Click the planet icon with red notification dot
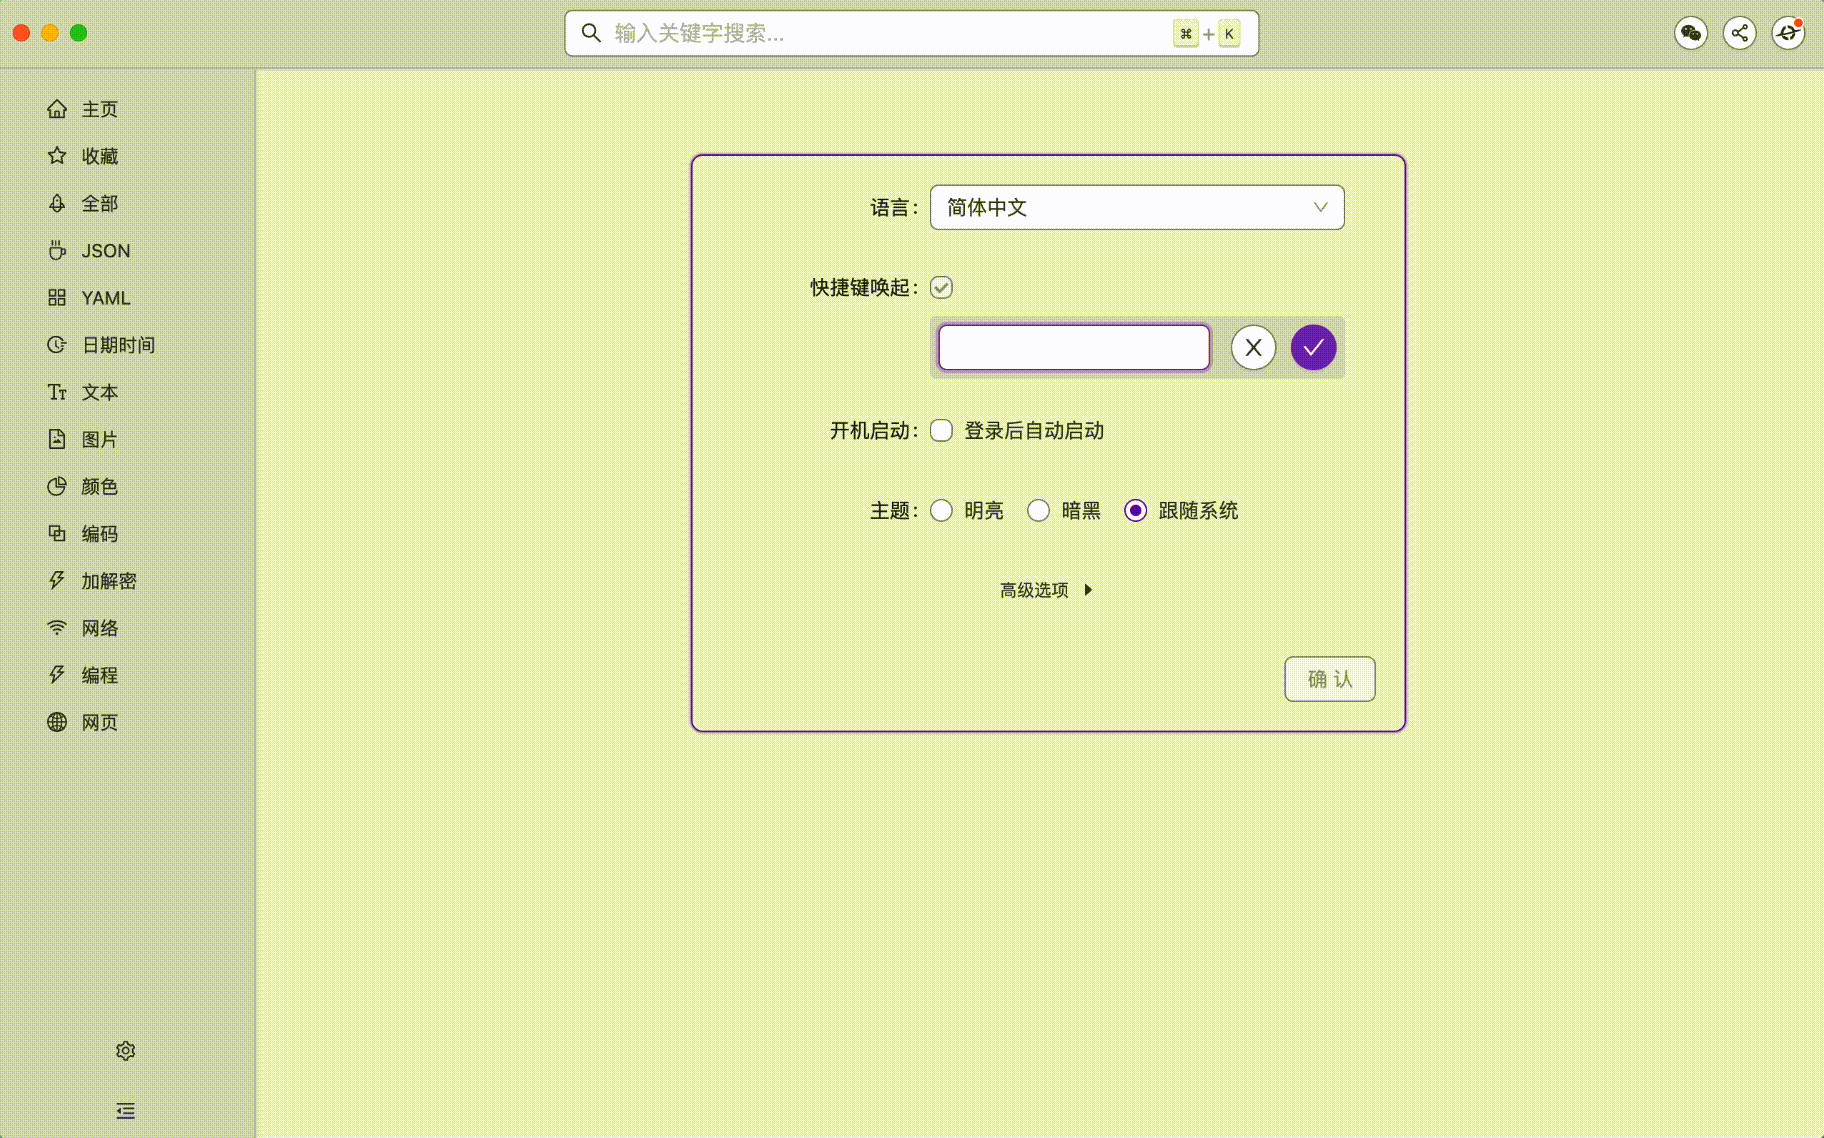The width and height of the screenshot is (1824, 1138). (1788, 33)
